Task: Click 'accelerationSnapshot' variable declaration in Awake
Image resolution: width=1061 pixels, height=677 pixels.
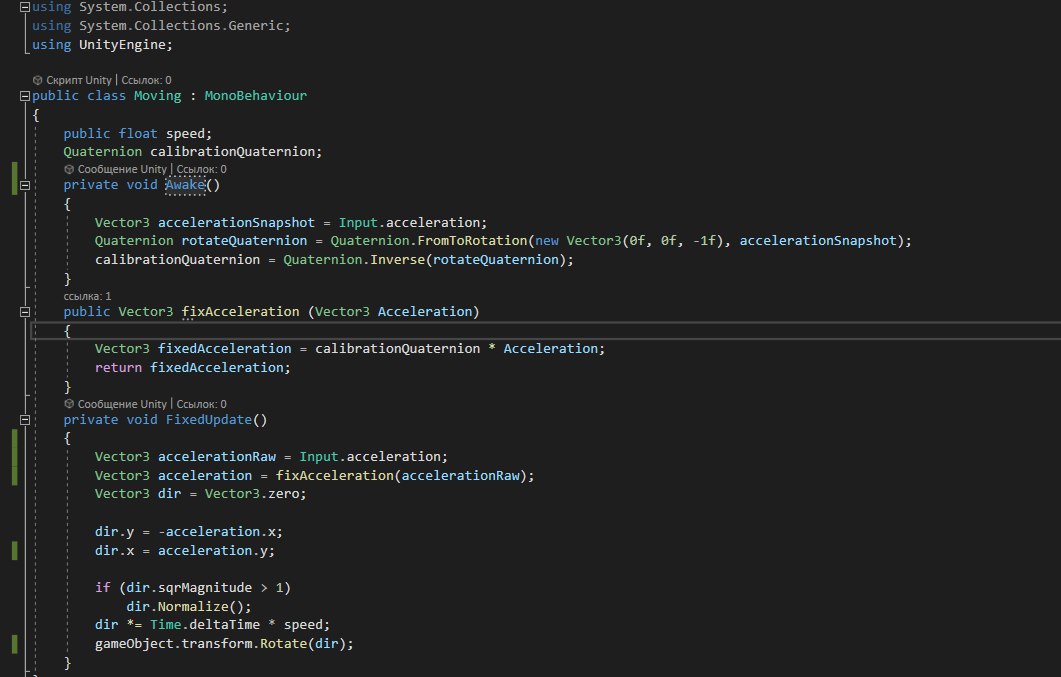Action: pos(236,223)
